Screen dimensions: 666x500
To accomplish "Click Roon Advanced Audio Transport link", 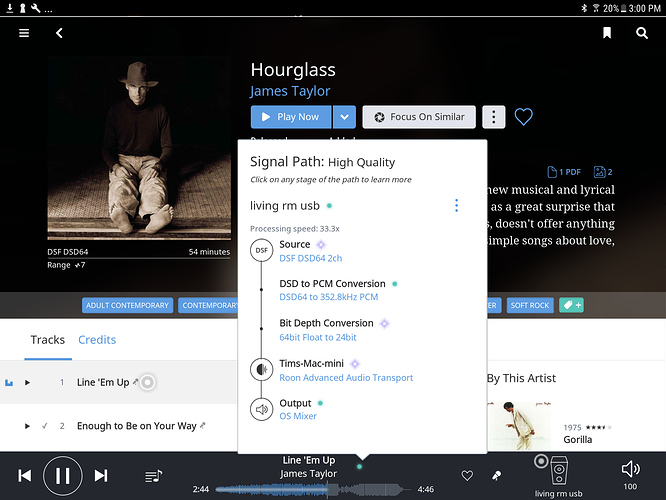I will point(346,378).
